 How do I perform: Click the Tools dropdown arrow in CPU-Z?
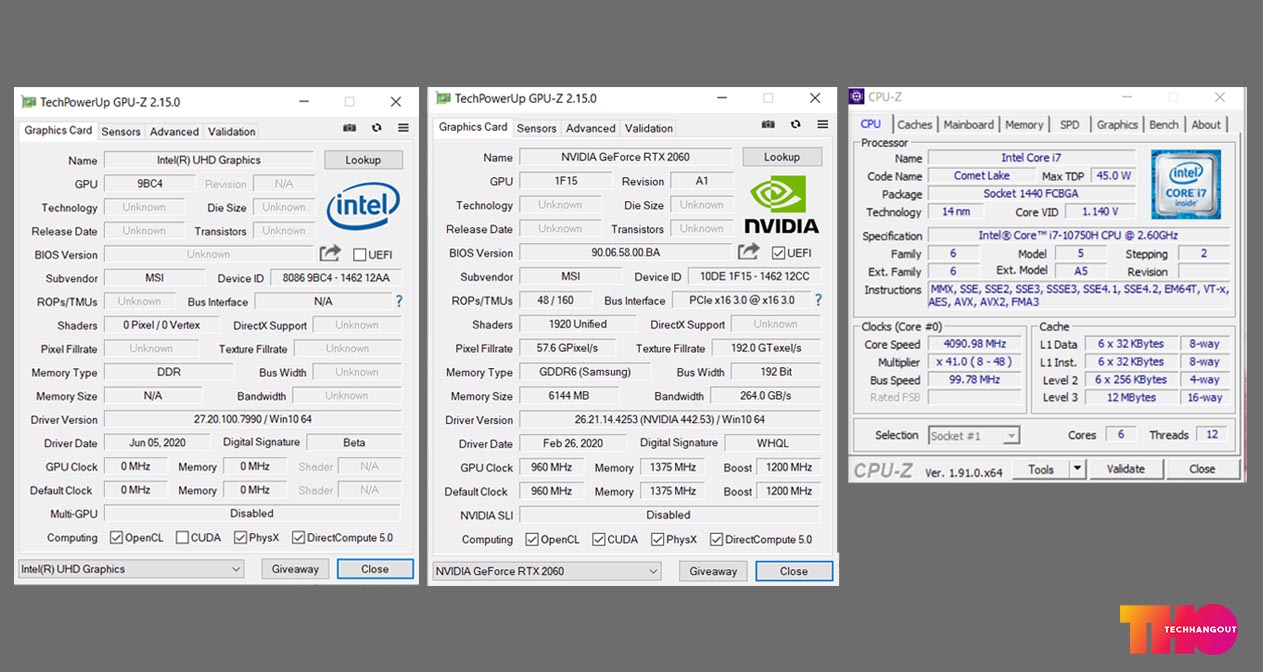point(1077,469)
